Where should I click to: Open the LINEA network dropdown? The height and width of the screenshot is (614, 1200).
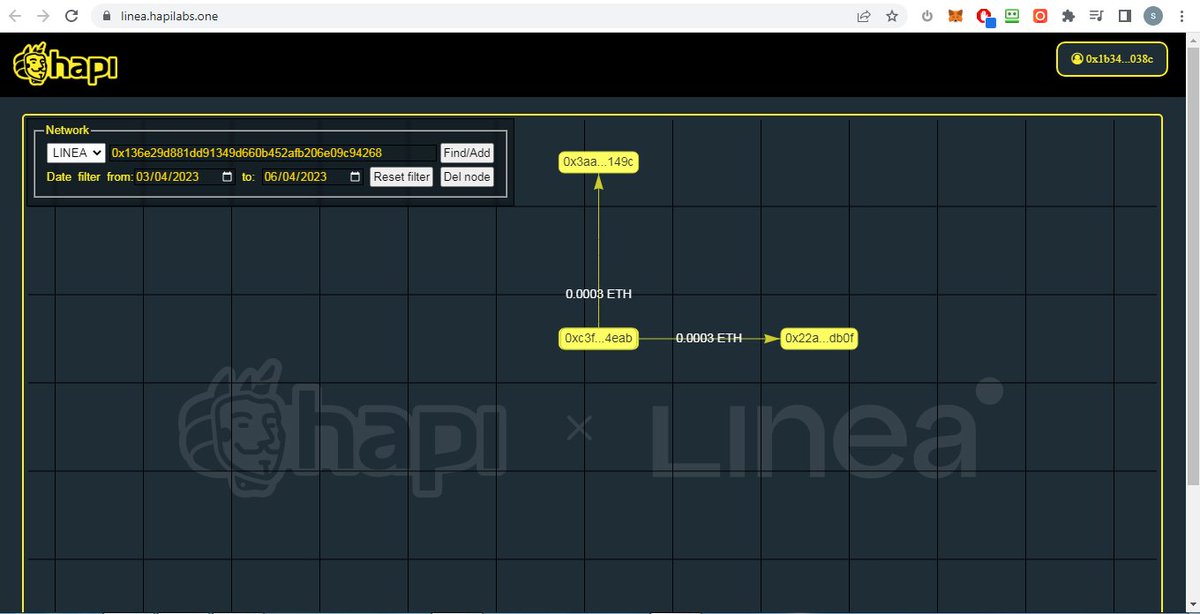[76, 153]
